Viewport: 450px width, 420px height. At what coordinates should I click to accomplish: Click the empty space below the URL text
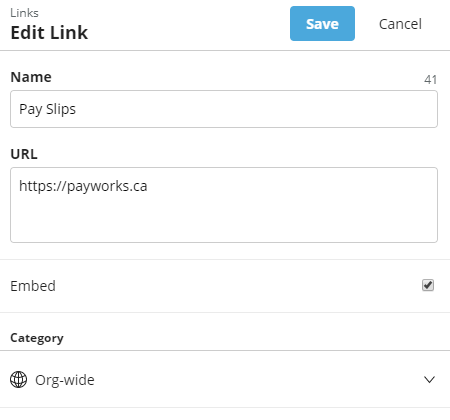click(224, 220)
